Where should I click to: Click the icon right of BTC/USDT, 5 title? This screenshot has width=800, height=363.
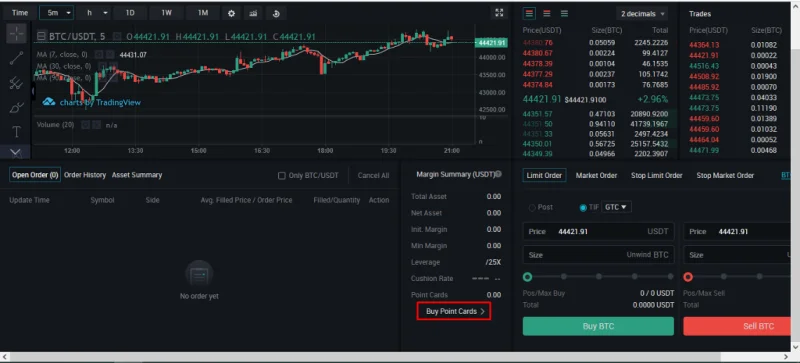pos(117,37)
